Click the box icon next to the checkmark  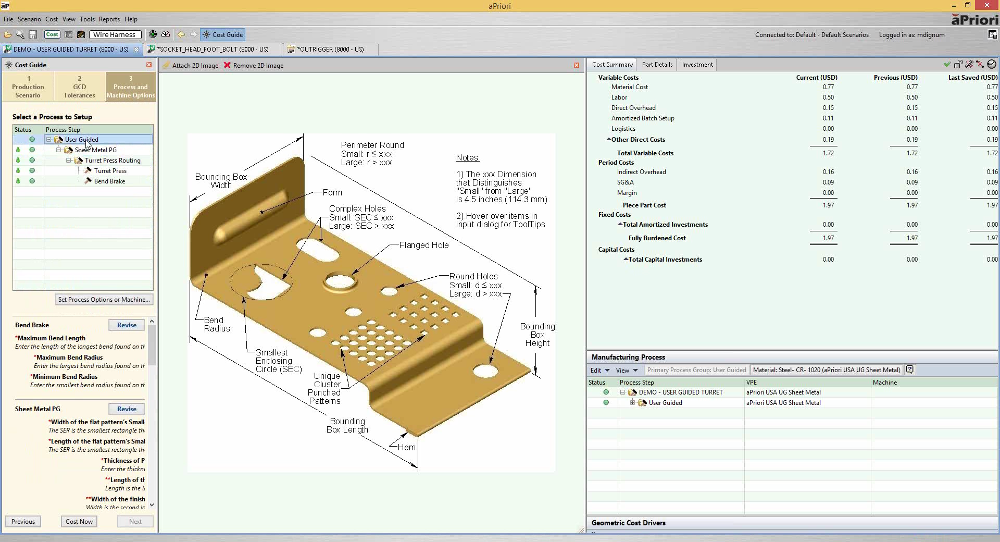(x=958, y=64)
